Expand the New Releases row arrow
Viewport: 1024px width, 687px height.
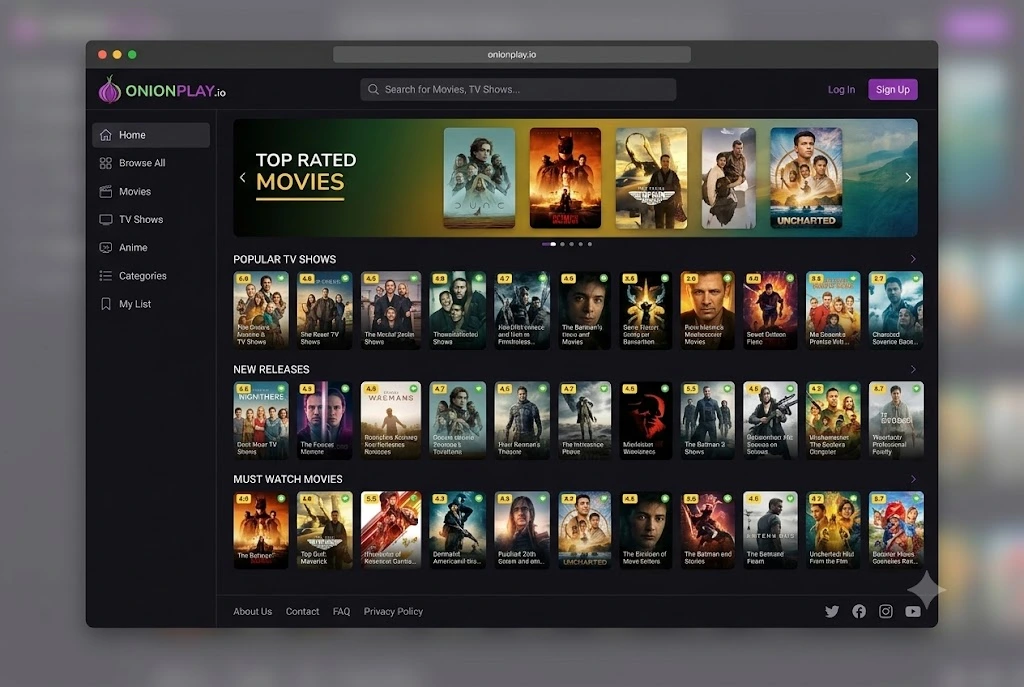coord(912,370)
